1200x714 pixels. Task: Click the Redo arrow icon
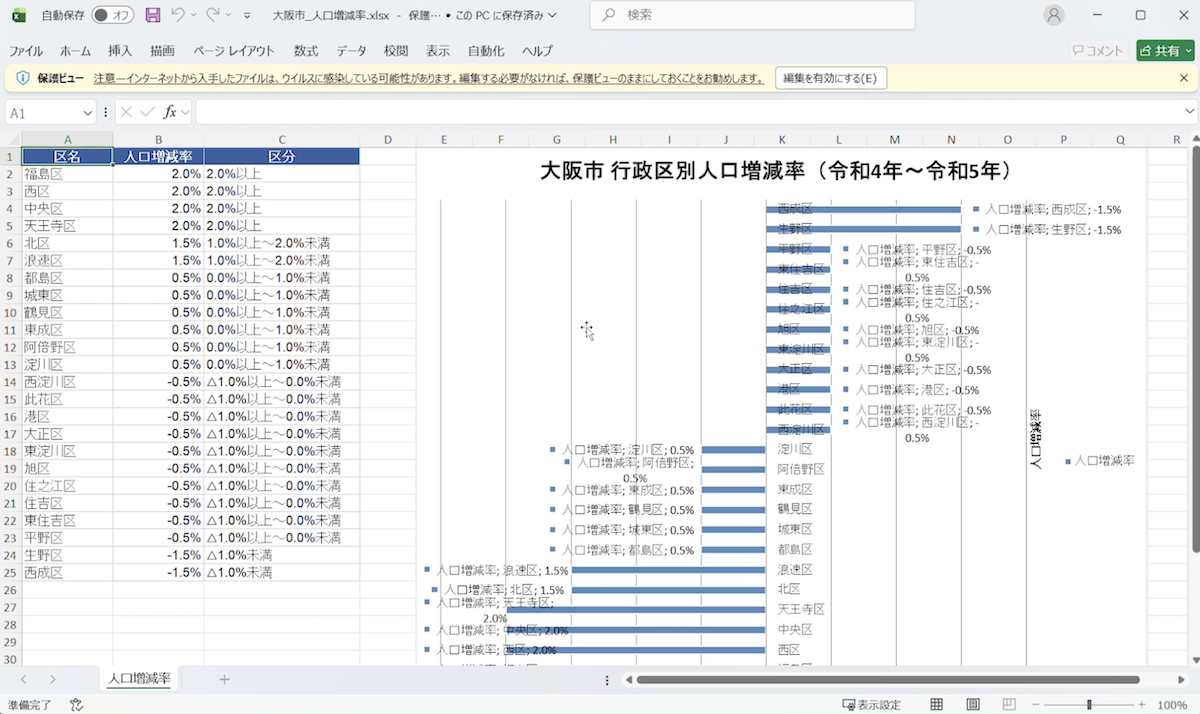pos(212,15)
